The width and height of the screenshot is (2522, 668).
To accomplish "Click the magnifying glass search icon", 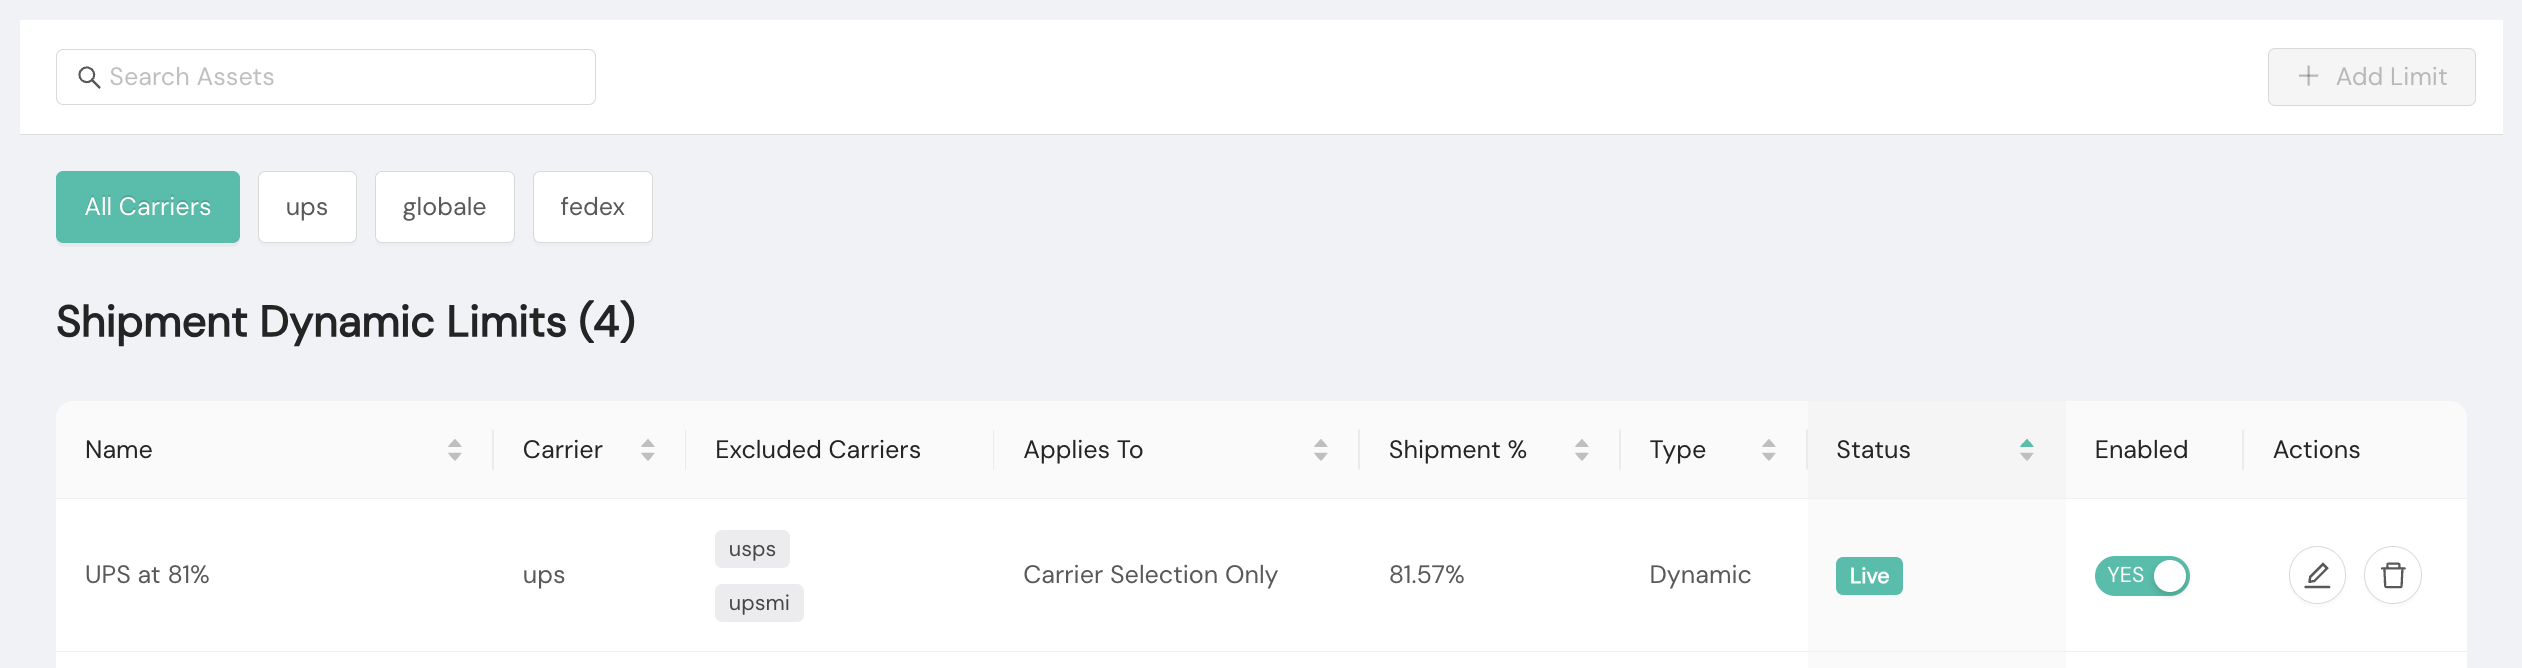I will point(89,77).
